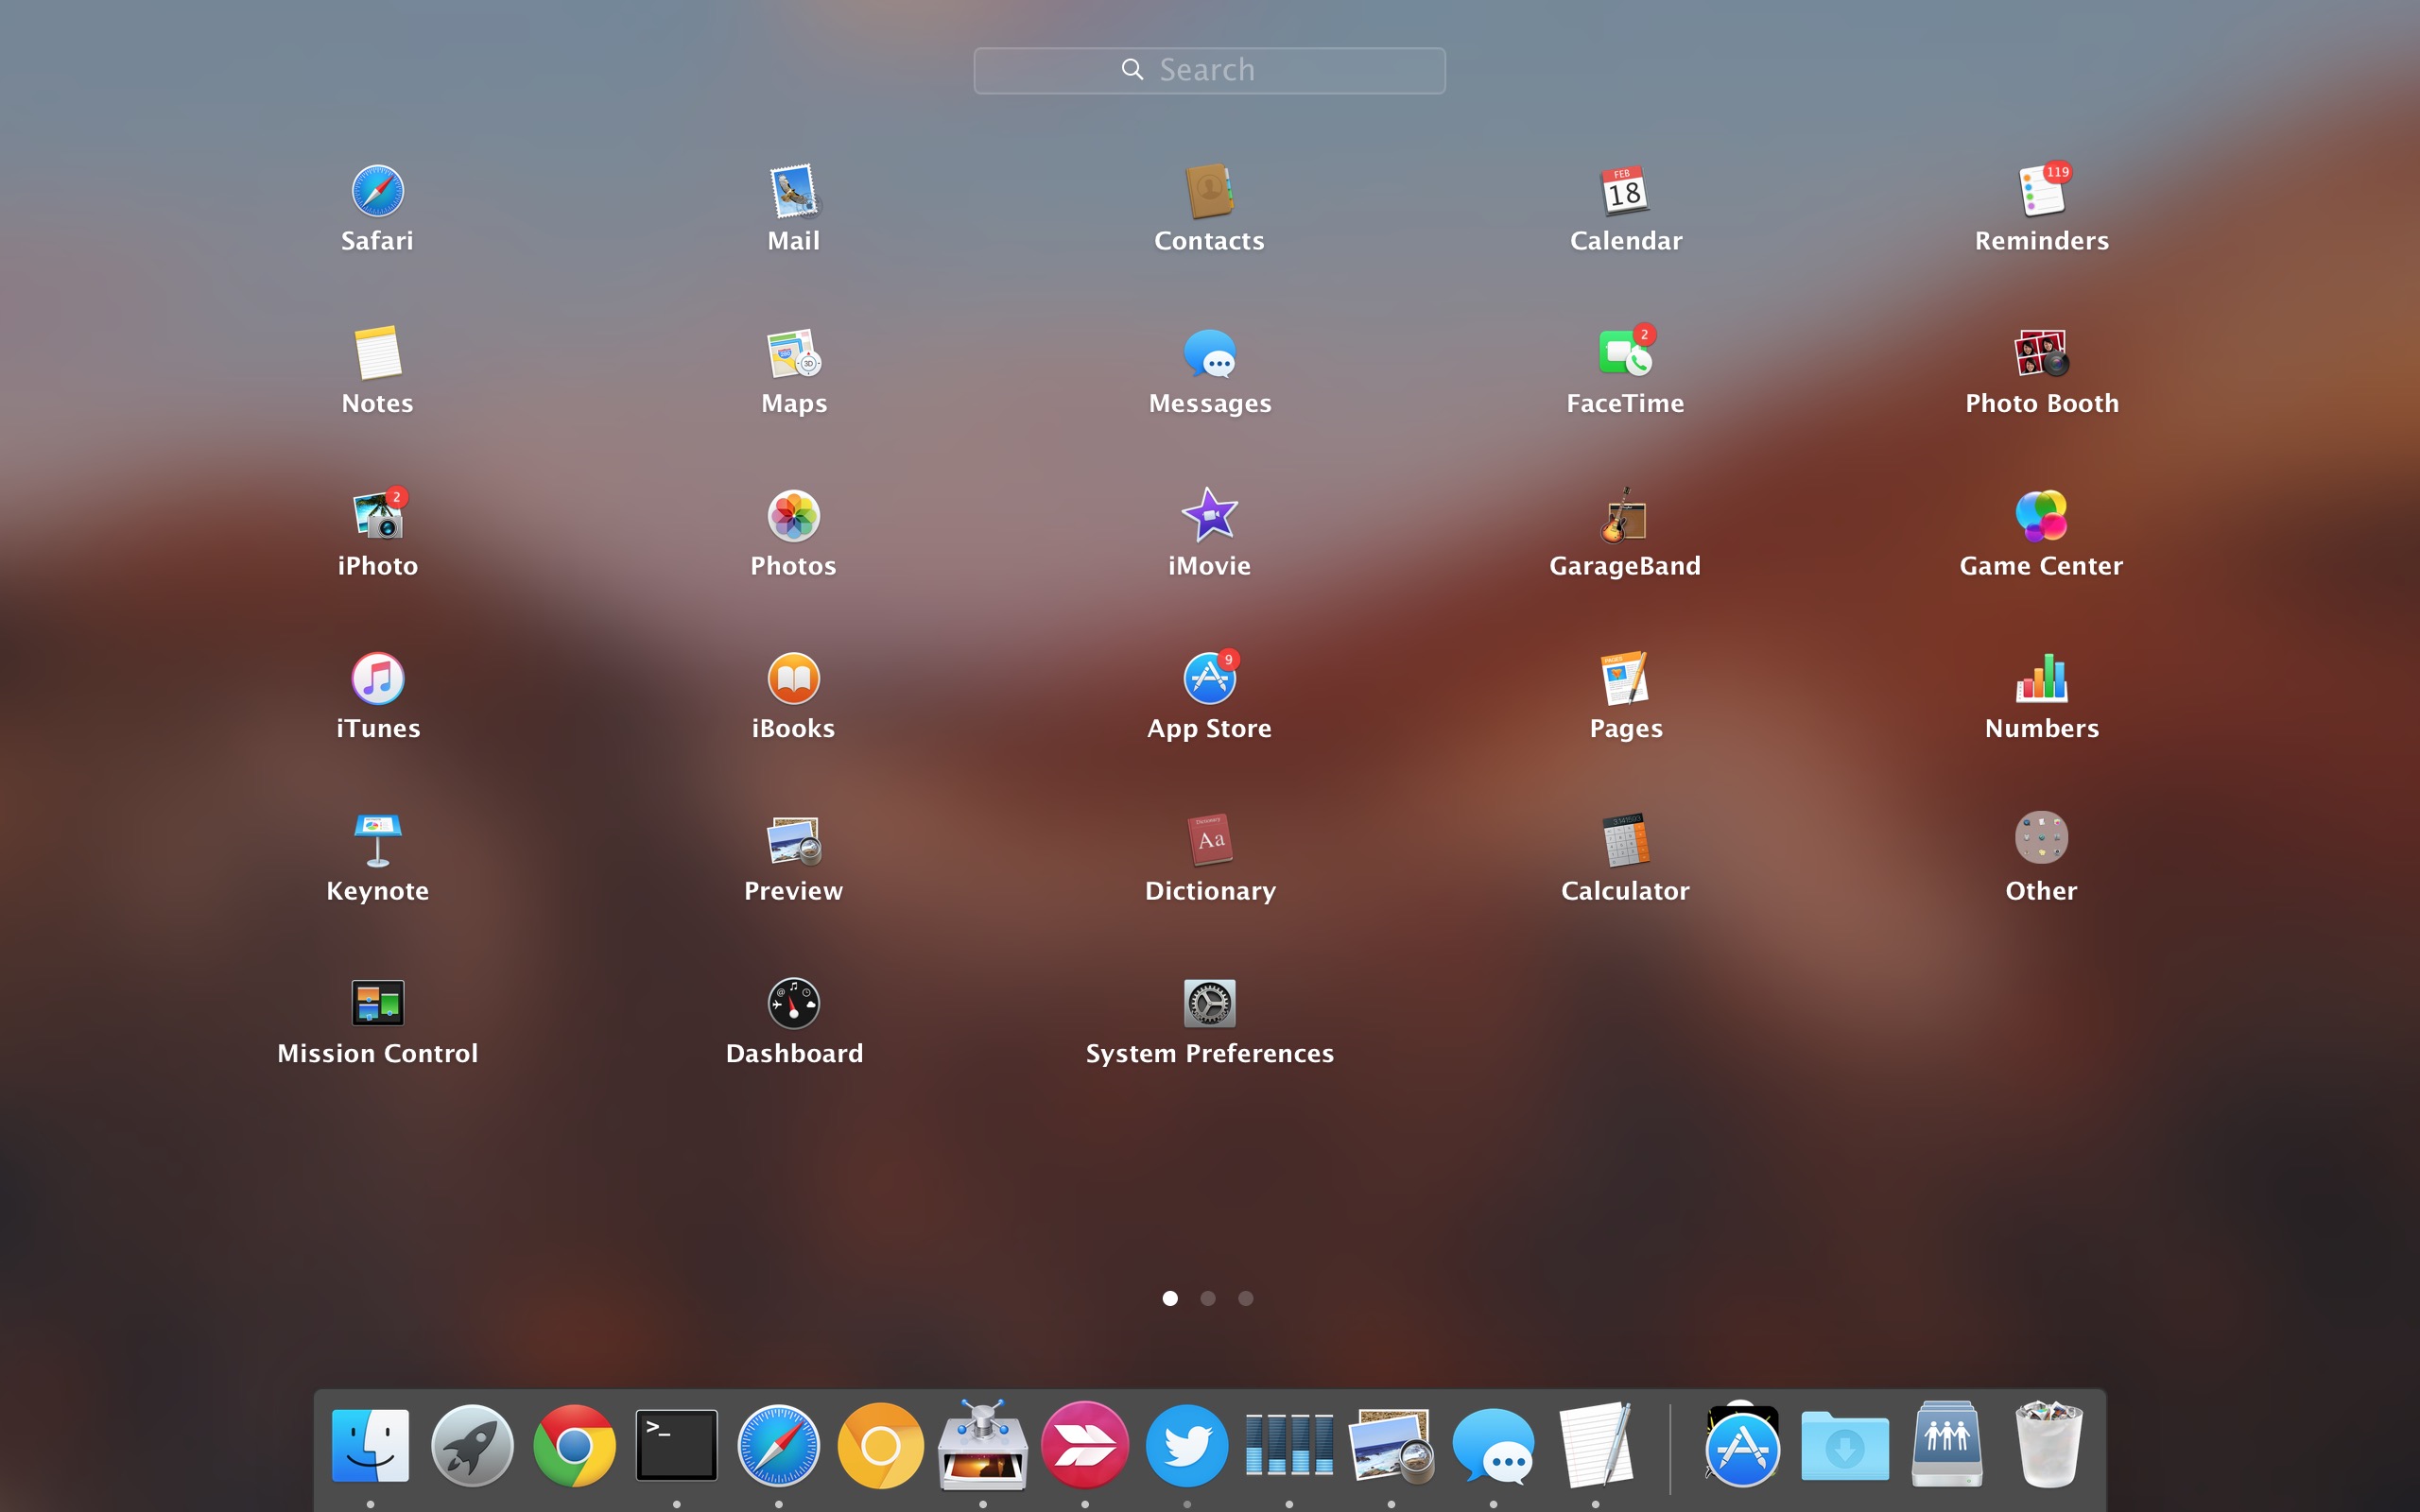Launch Keynote

[377, 841]
